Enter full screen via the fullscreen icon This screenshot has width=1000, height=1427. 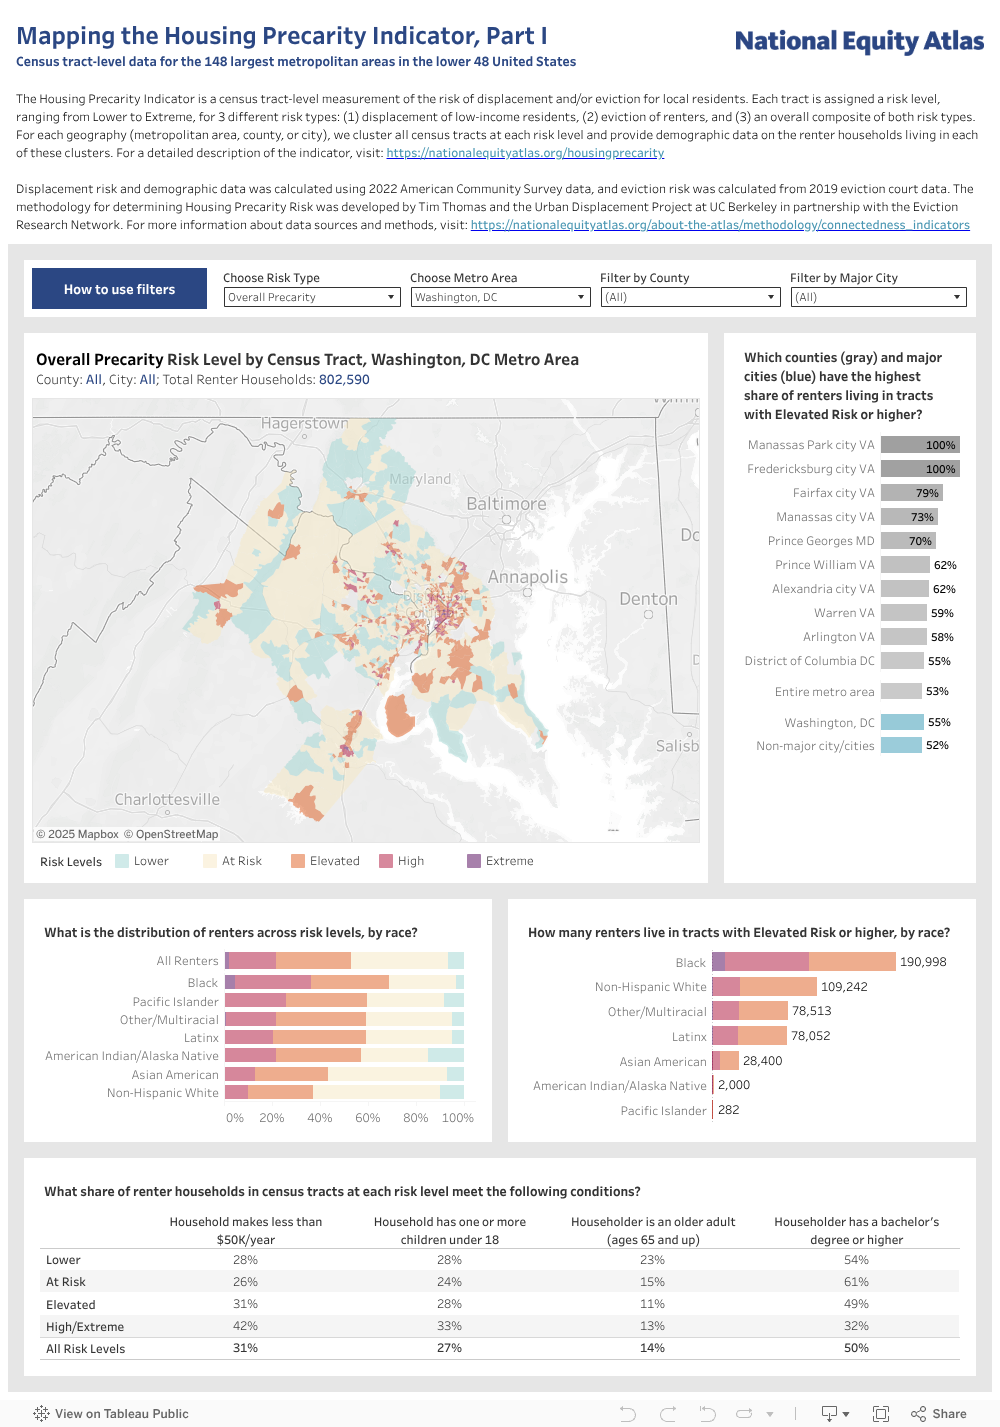(x=881, y=1413)
